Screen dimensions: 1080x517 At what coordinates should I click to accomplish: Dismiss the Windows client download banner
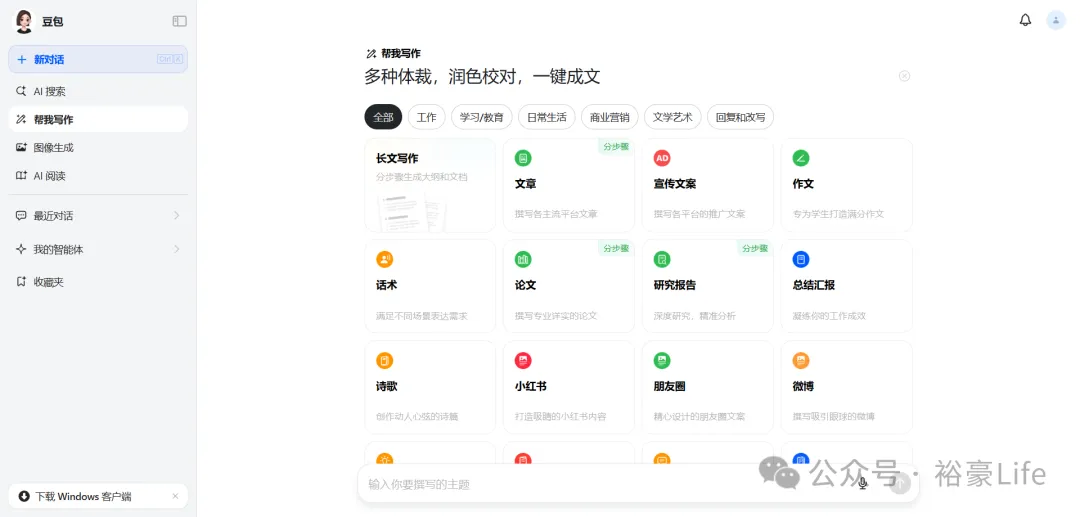[x=175, y=496]
